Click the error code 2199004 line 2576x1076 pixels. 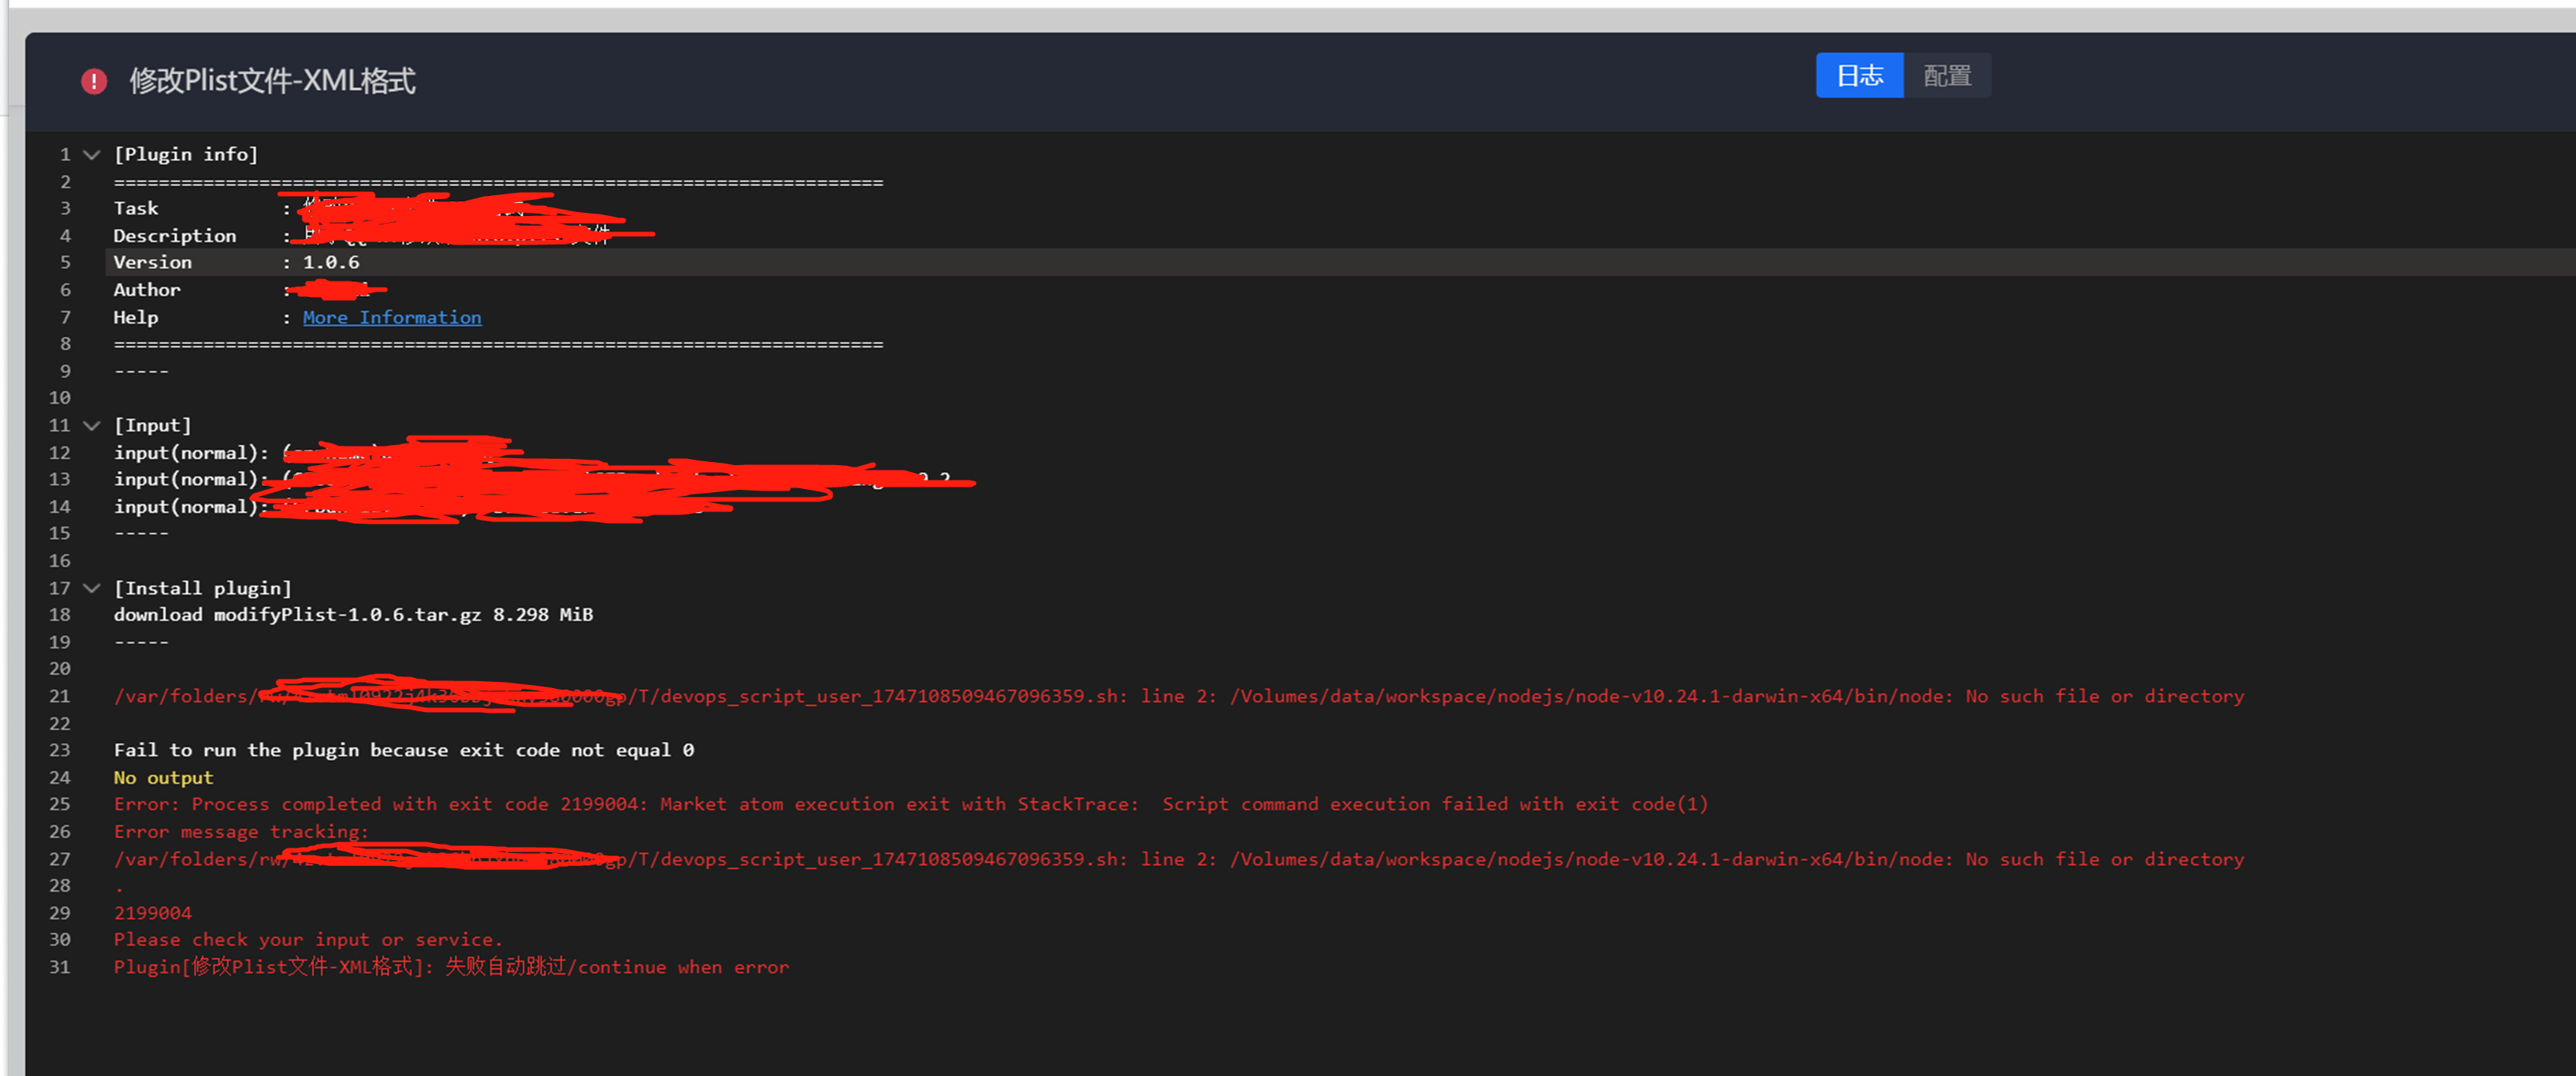pos(152,913)
